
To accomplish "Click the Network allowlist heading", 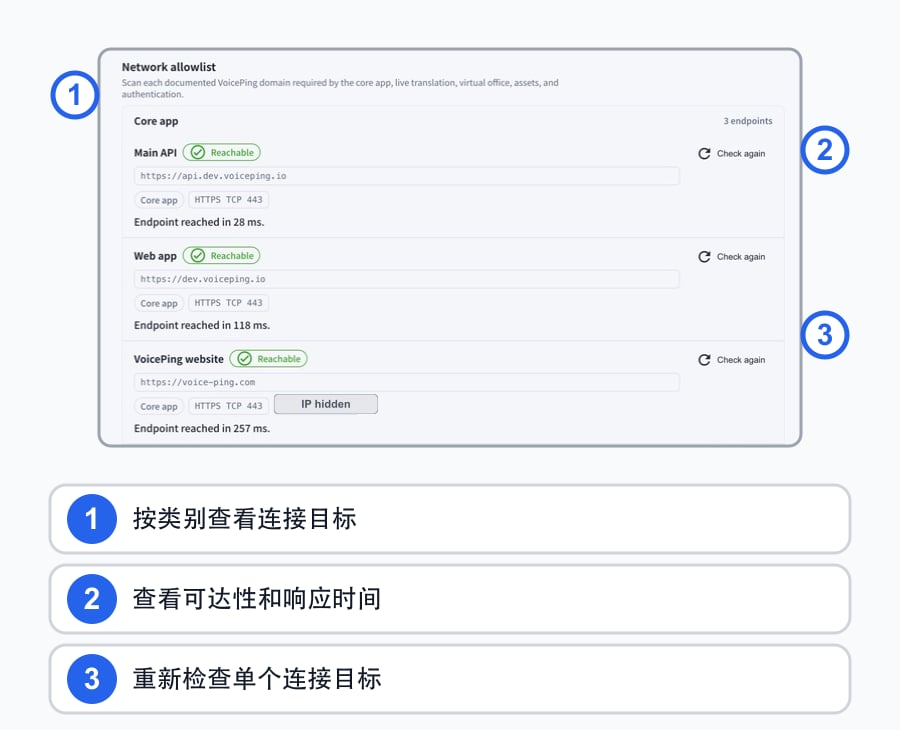I will click(169, 67).
